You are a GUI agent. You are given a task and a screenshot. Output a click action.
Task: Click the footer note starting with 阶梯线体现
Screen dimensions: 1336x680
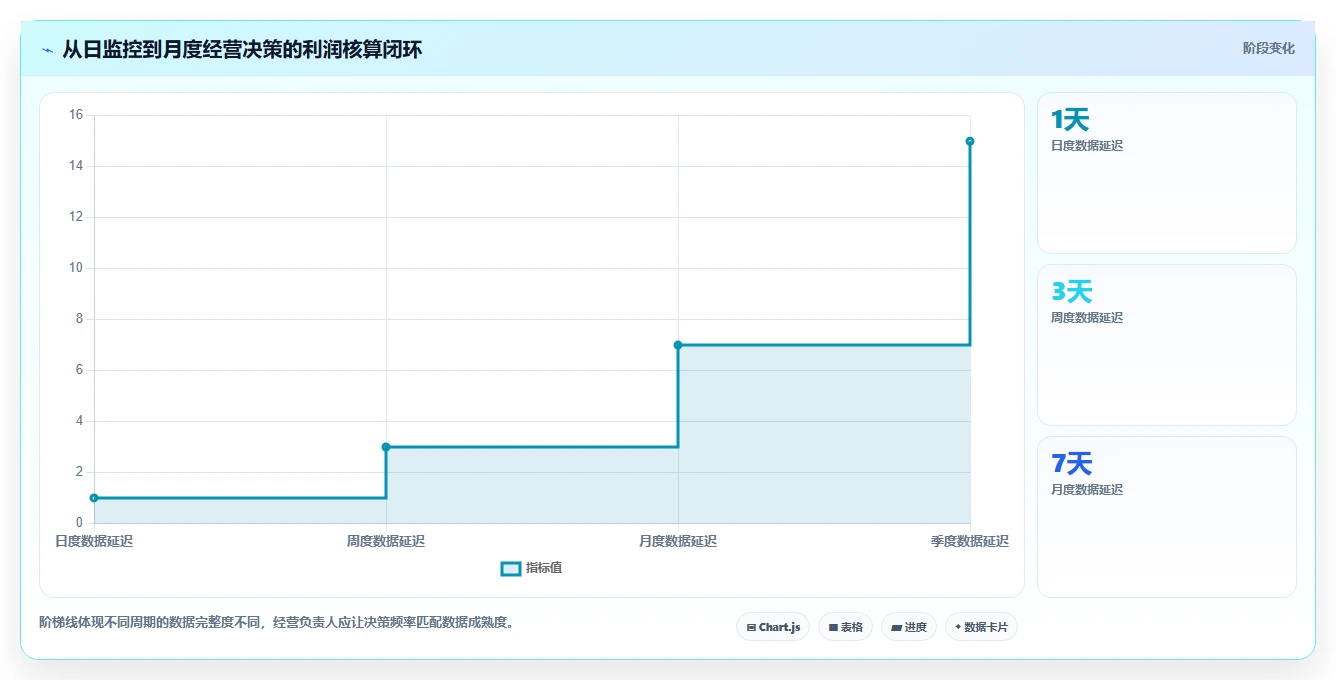276,622
